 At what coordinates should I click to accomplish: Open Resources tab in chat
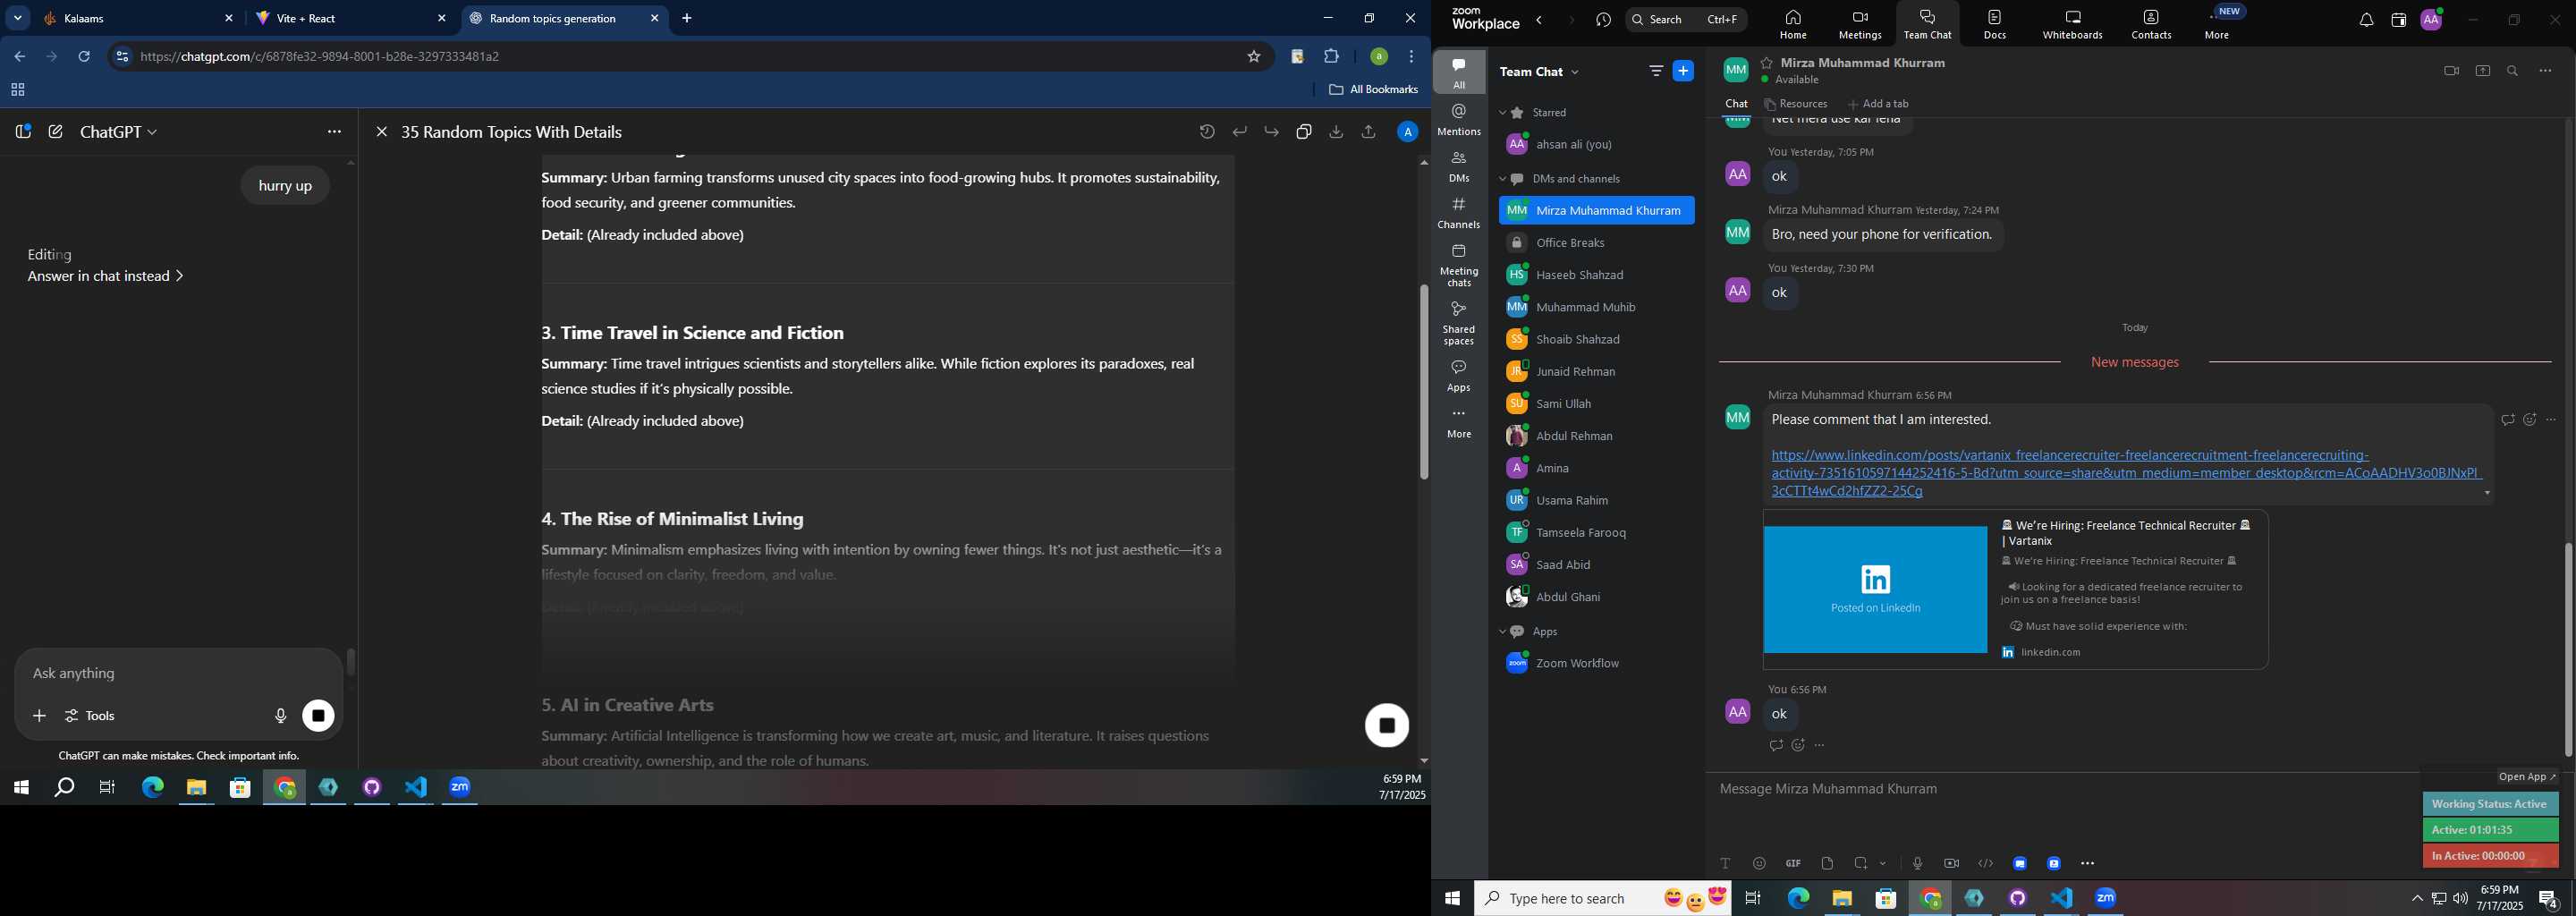point(1797,104)
